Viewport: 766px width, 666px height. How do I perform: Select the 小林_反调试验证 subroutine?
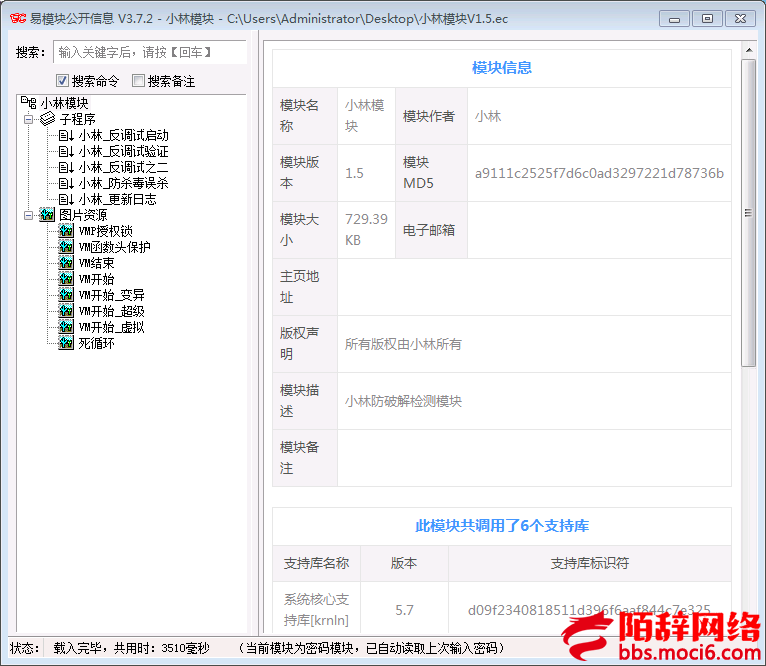click(x=124, y=151)
